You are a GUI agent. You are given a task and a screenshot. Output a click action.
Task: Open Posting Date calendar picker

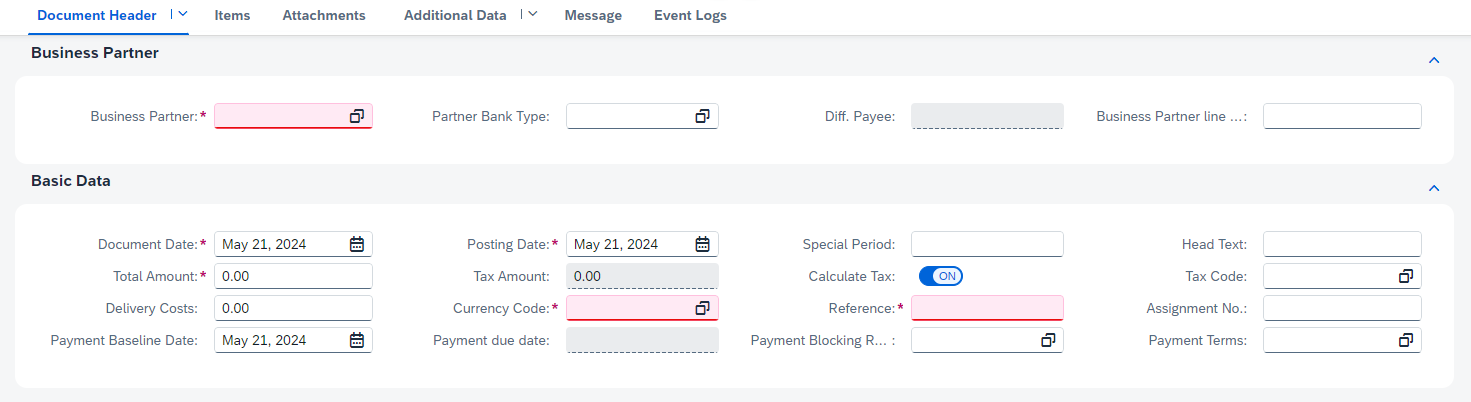coord(702,244)
